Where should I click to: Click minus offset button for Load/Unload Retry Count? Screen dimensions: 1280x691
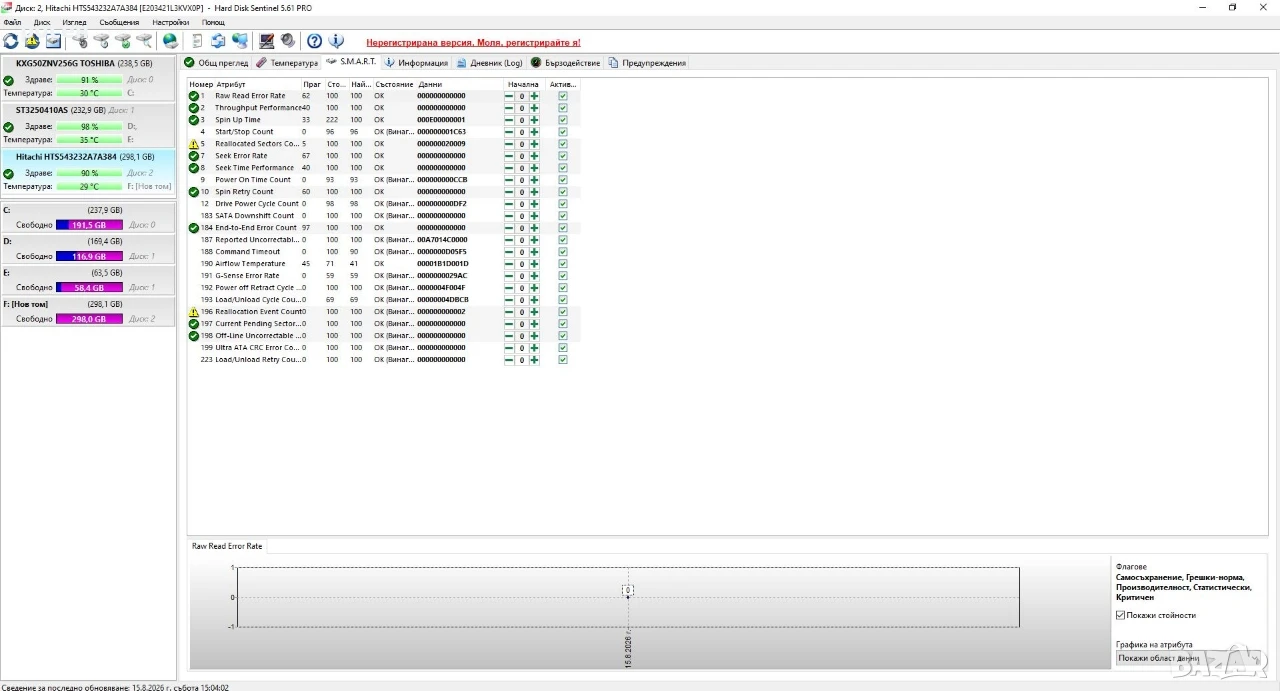pos(509,360)
